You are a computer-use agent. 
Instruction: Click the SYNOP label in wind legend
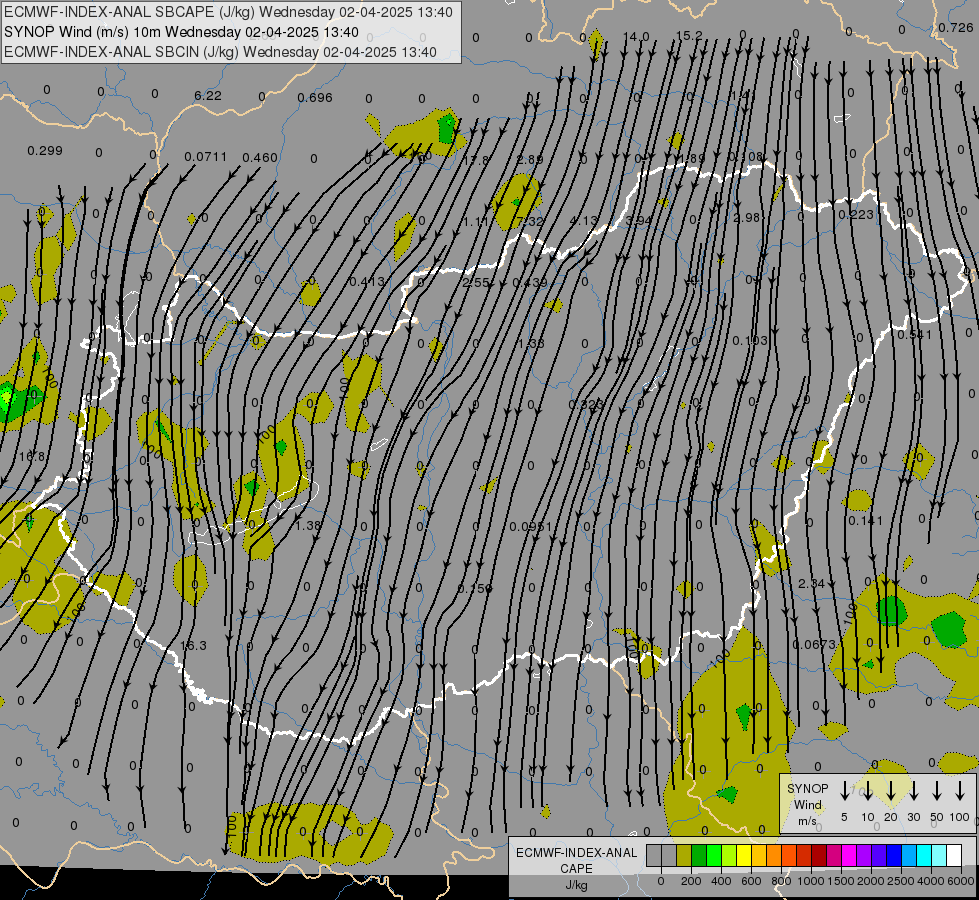(x=808, y=788)
